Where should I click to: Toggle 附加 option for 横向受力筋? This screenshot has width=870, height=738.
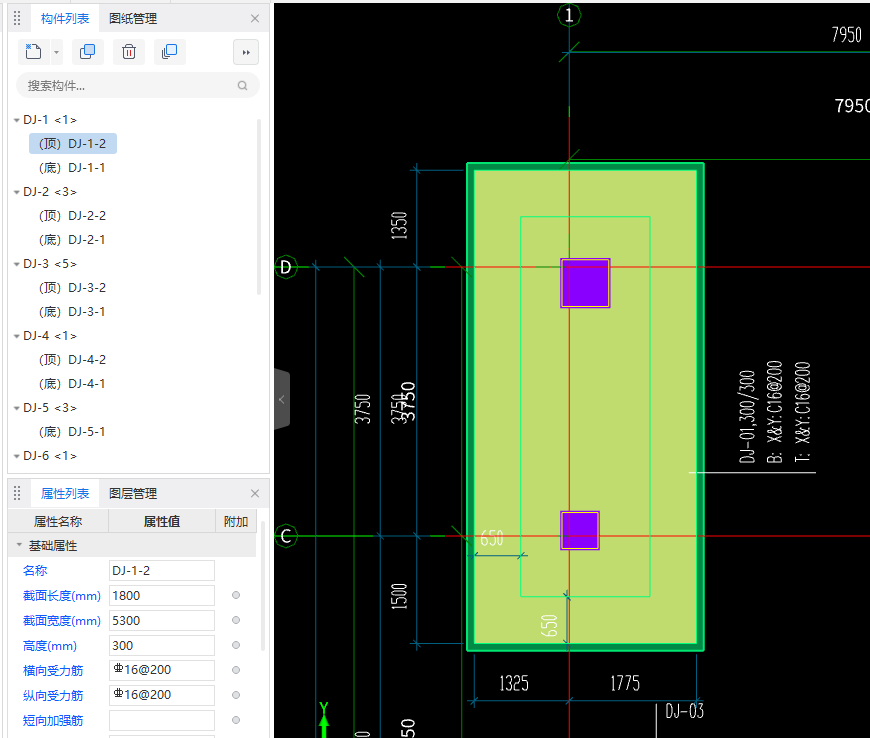coord(236,670)
